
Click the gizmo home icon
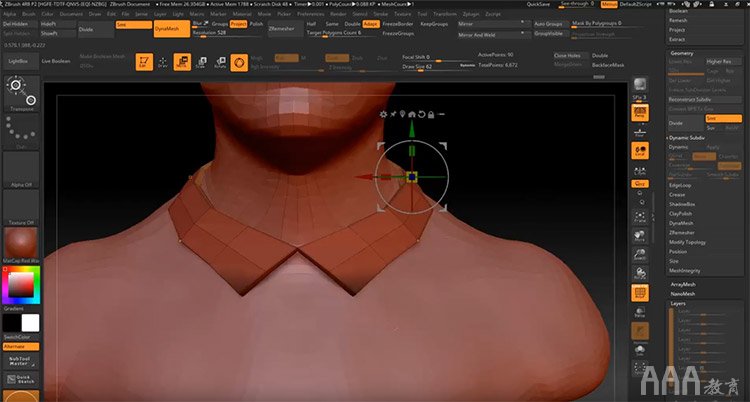[x=412, y=114]
